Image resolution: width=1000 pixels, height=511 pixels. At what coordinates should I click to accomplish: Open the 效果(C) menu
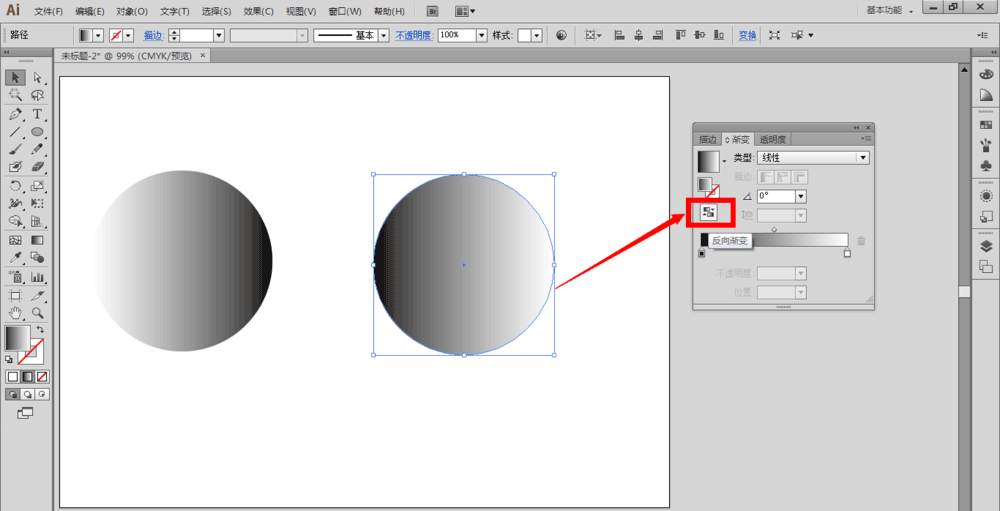(x=259, y=11)
